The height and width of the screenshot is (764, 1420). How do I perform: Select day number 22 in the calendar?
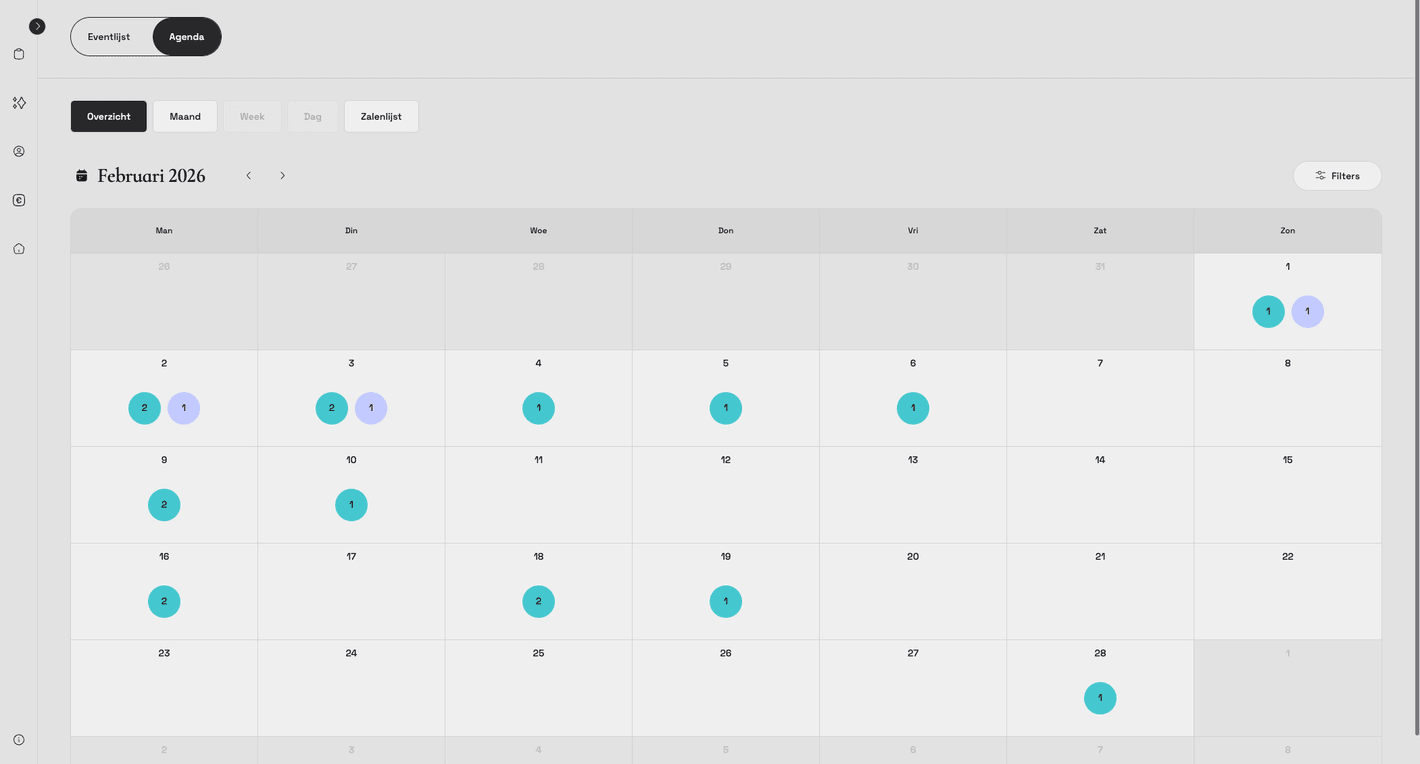(x=1288, y=557)
